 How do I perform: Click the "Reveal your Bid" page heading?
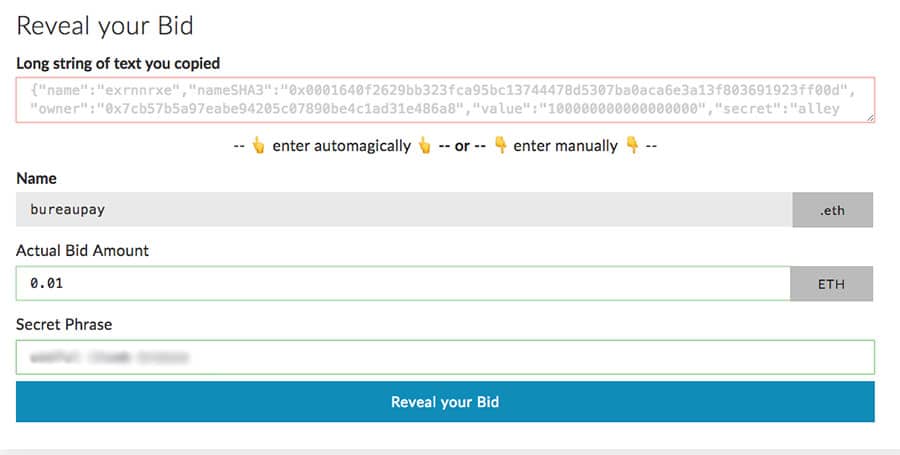[x=105, y=26]
